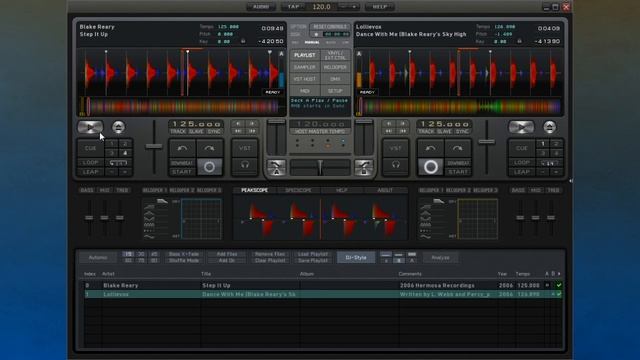The height and width of the screenshot is (360, 640).
Task: Click Deck A START button
Action: tap(182, 172)
